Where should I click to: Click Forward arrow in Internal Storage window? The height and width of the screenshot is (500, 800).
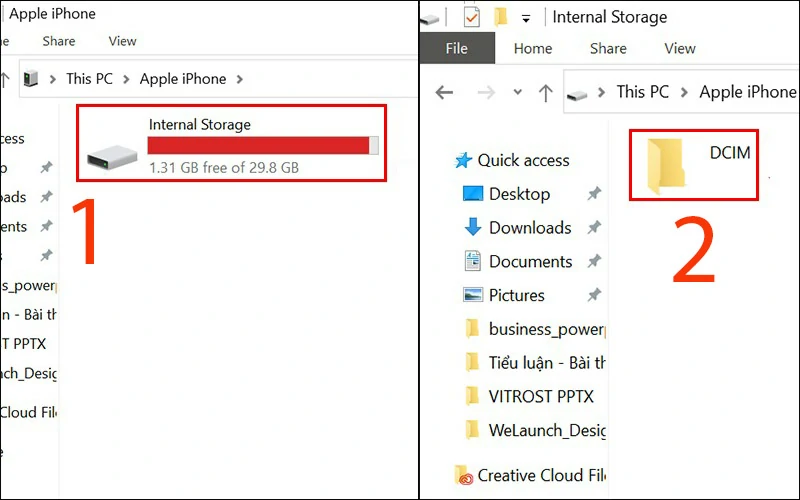pyautogui.click(x=486, y=93)
